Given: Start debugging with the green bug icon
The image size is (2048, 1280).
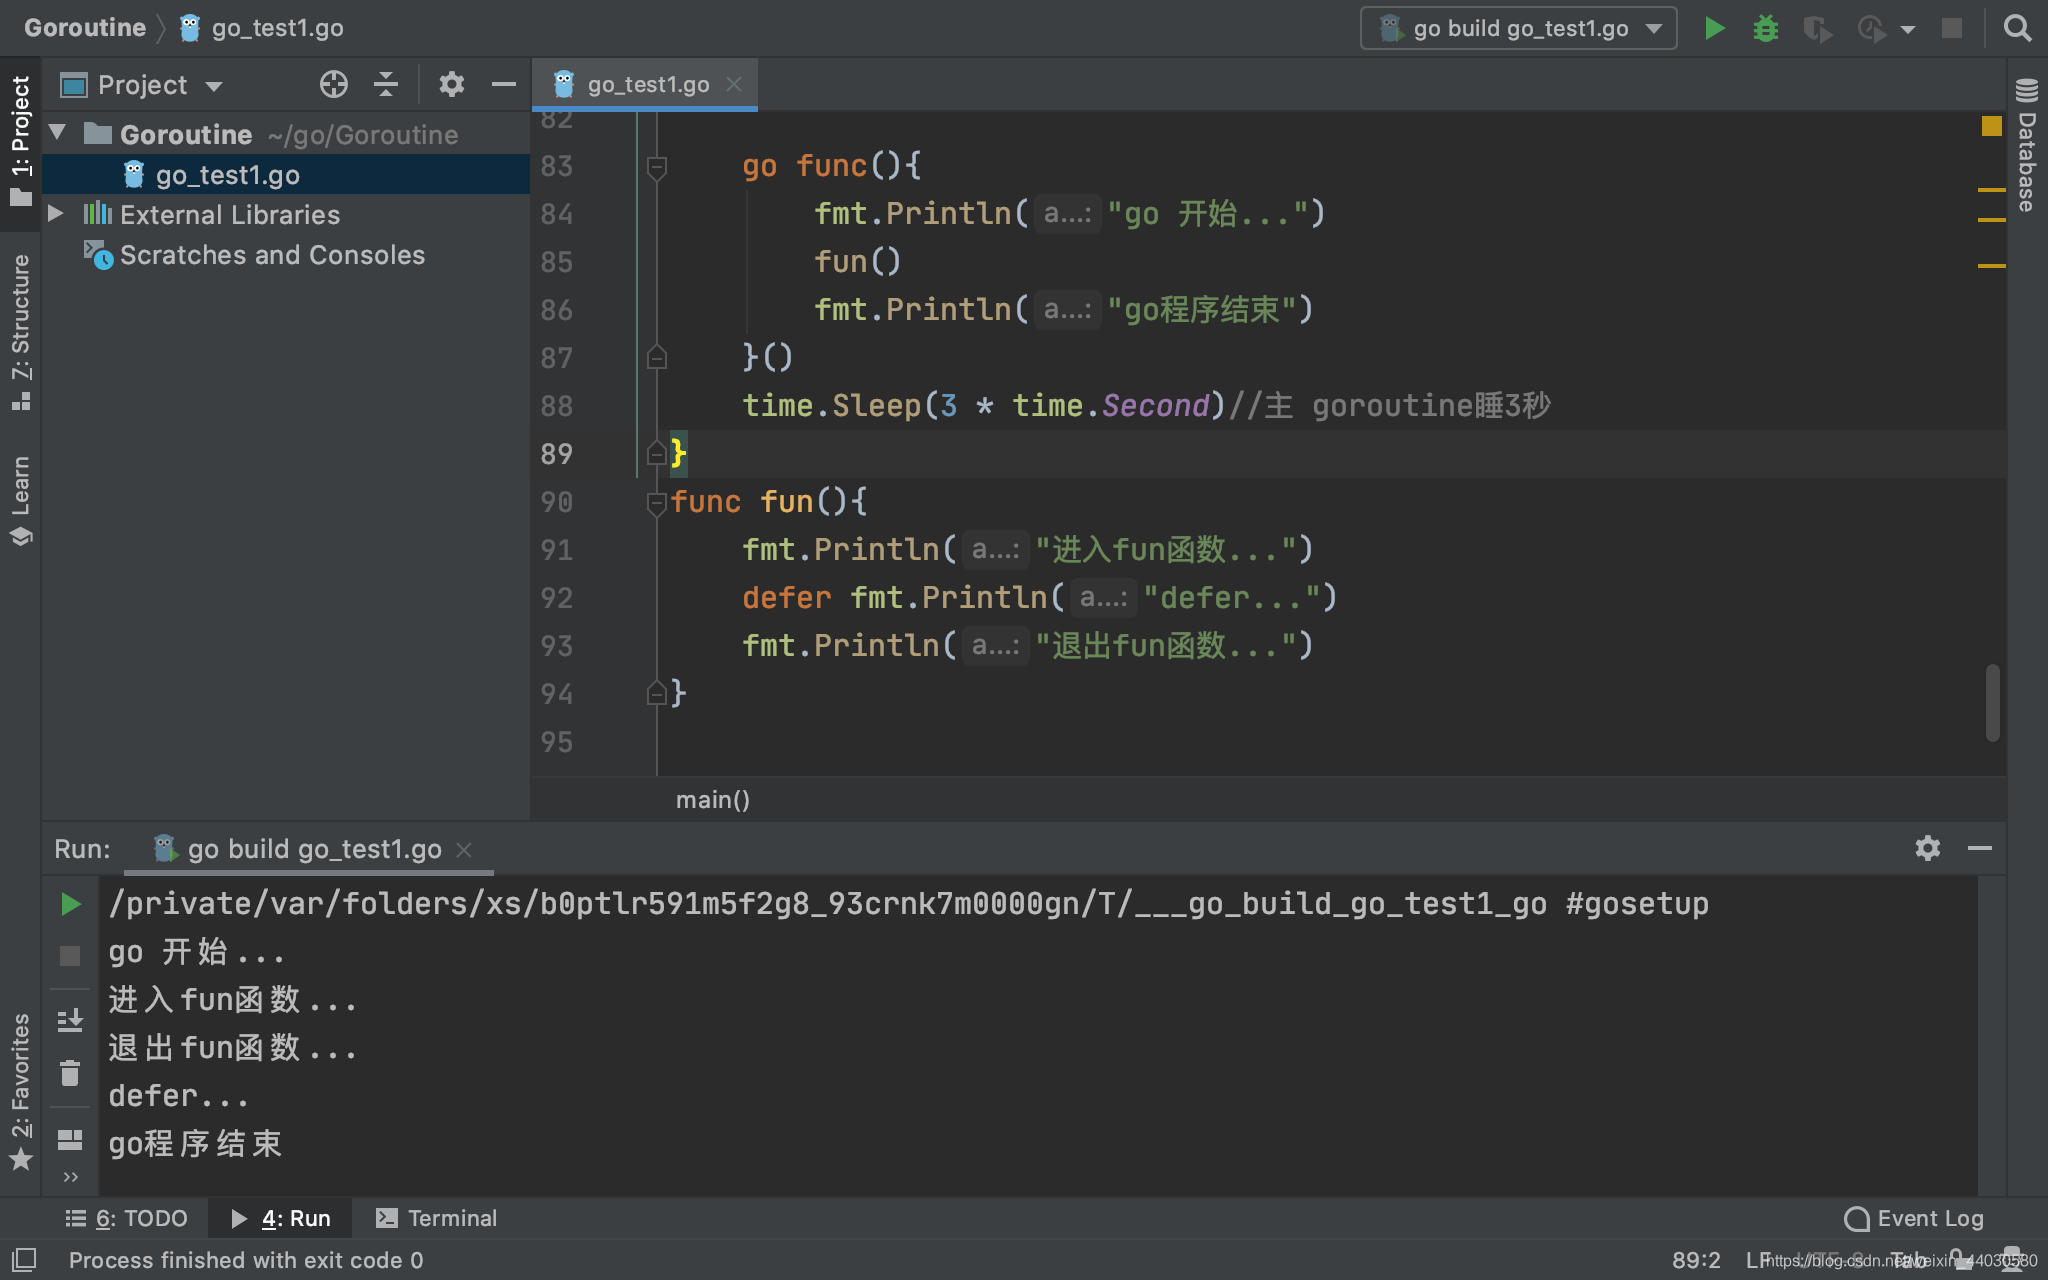Looking at the screenshot, I should pos(1766,28).
